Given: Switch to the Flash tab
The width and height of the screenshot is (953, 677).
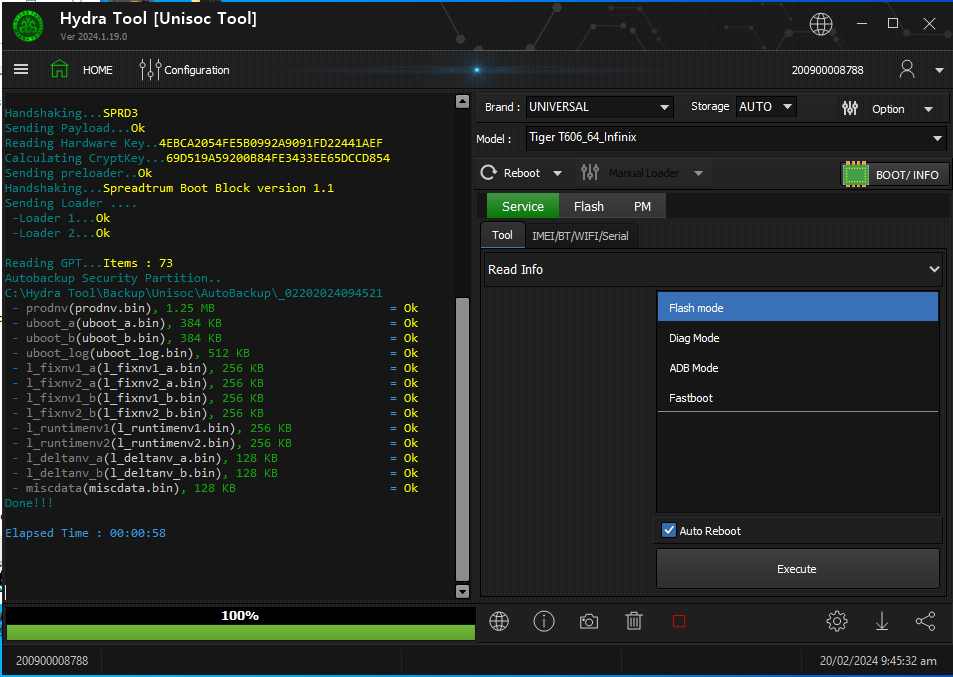Looking at the screenshot, I should point(588,206).
